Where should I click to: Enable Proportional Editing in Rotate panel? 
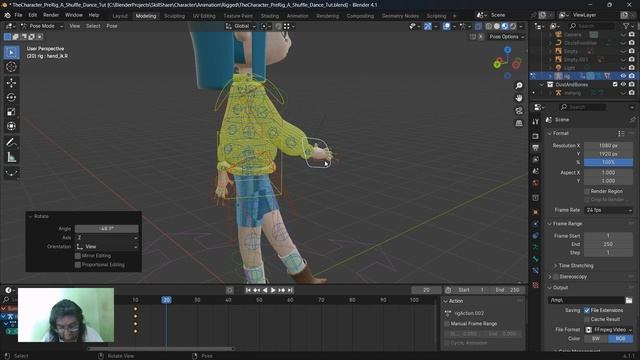[78, 265]
